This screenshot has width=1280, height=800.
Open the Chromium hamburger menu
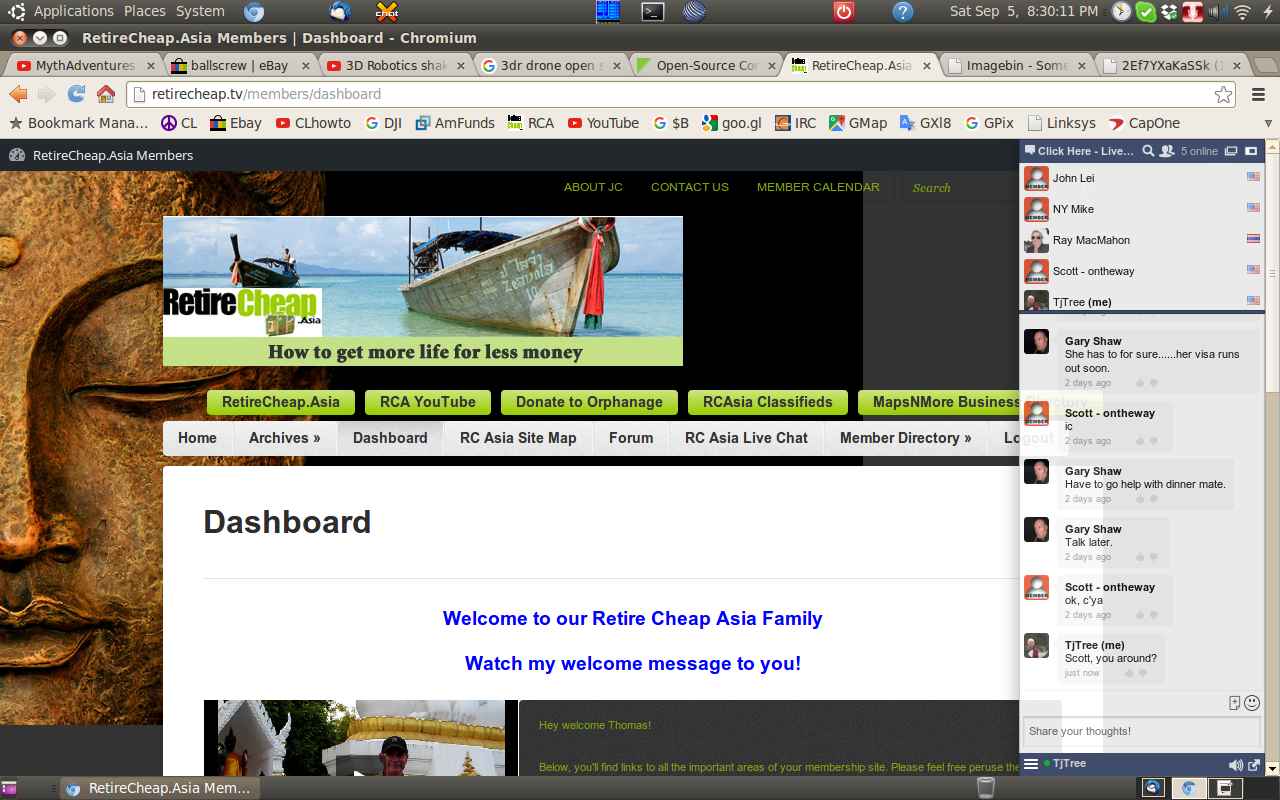click(x=1258, y=94)
